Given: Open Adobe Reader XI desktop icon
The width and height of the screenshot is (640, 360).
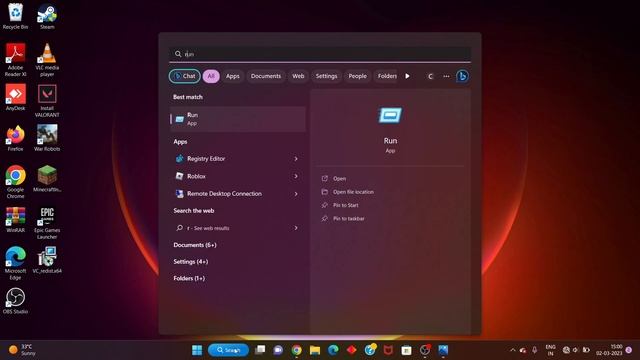Looking at the screenshot, I should pyautogui.click(x=15, y=60).
